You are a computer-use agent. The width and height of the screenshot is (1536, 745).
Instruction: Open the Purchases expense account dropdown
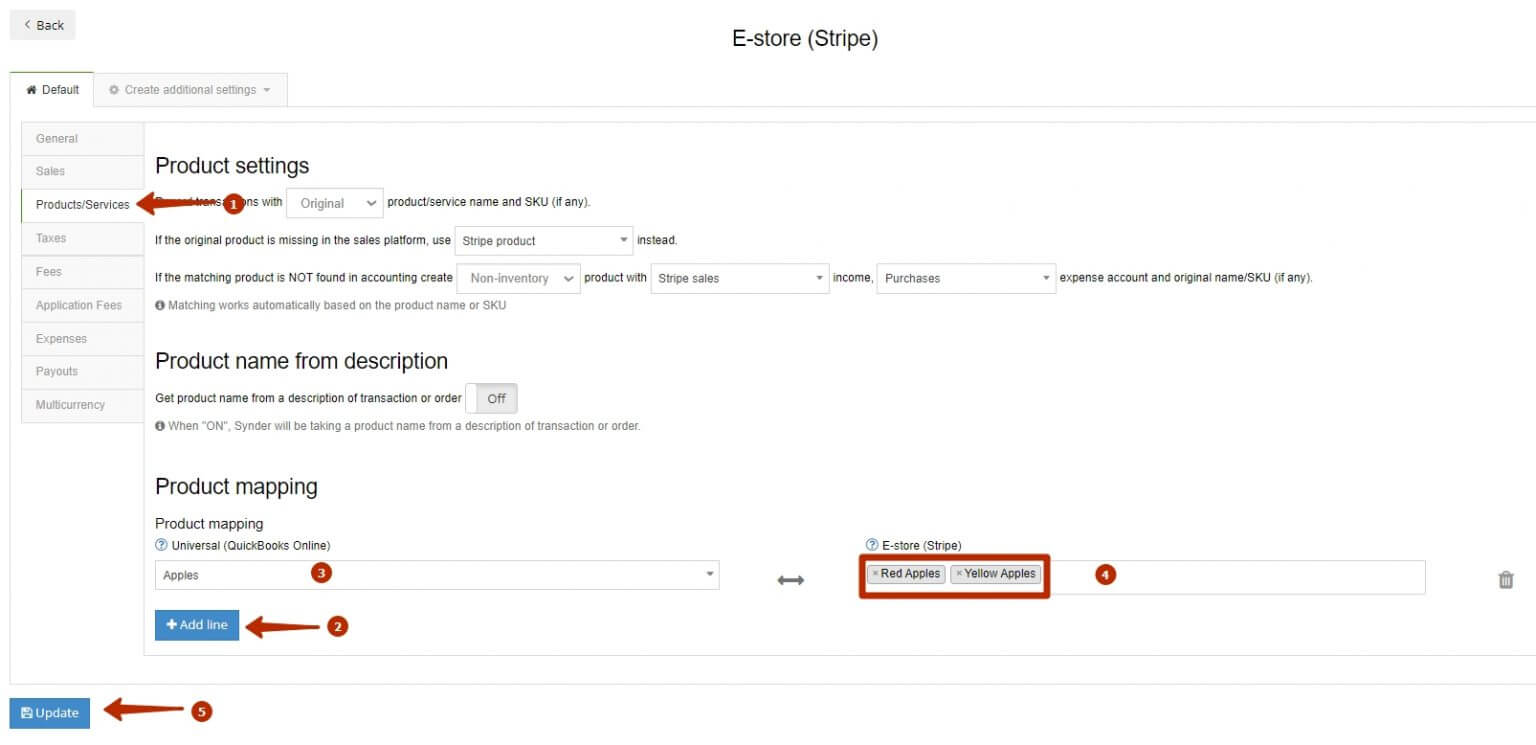coord(964,278)
